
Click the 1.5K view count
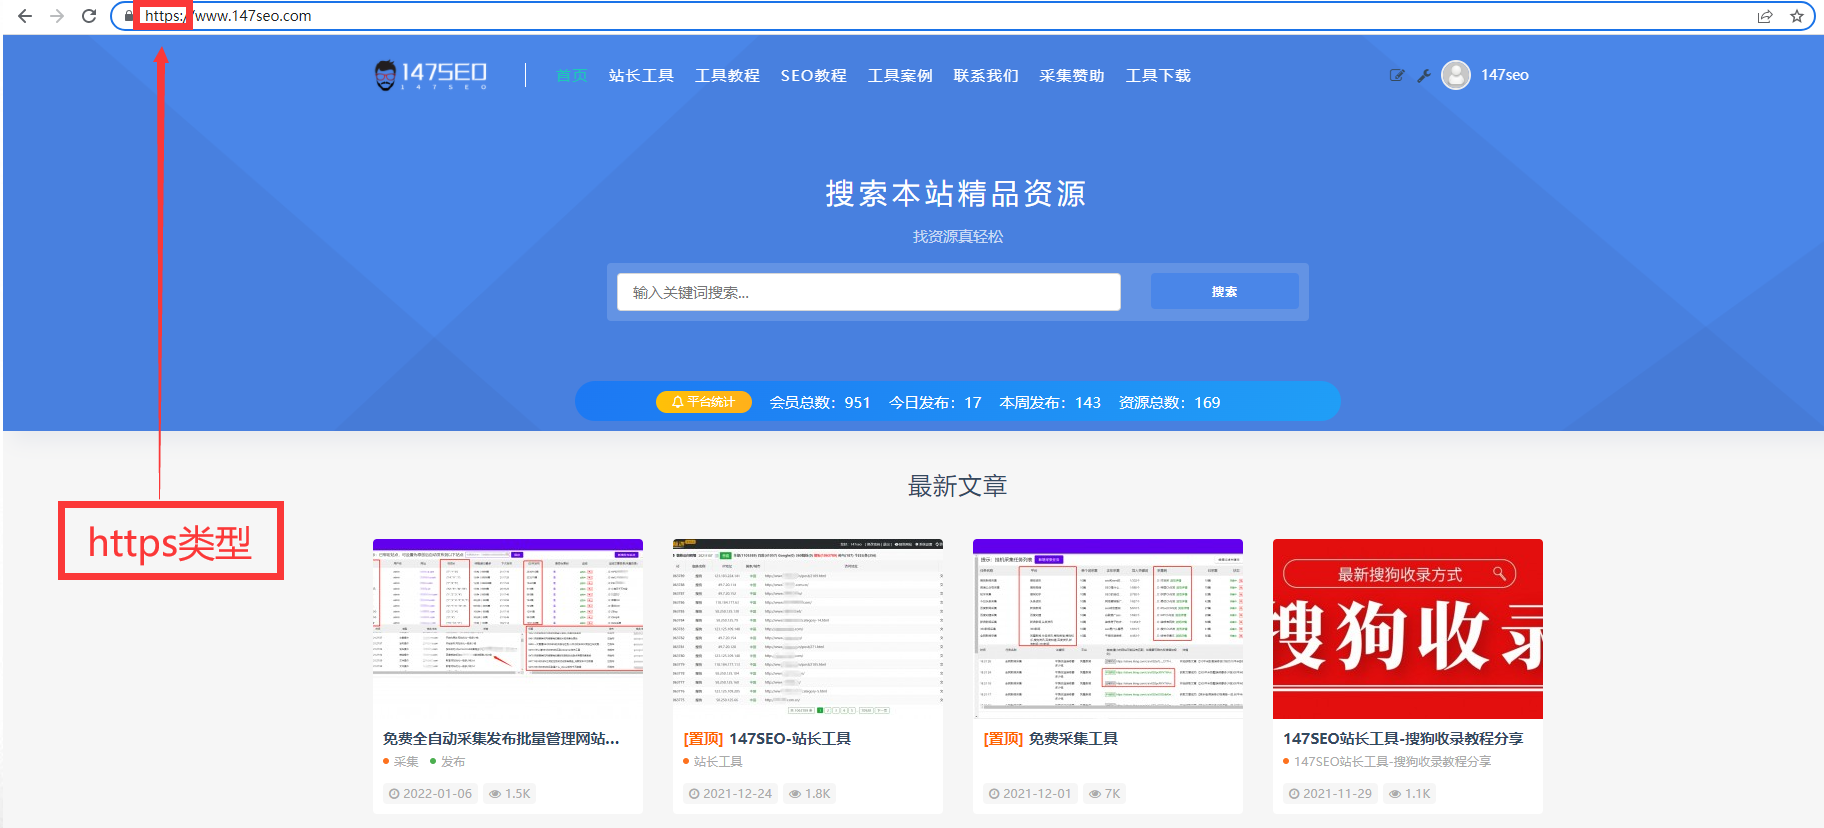(x=510, y=794)
